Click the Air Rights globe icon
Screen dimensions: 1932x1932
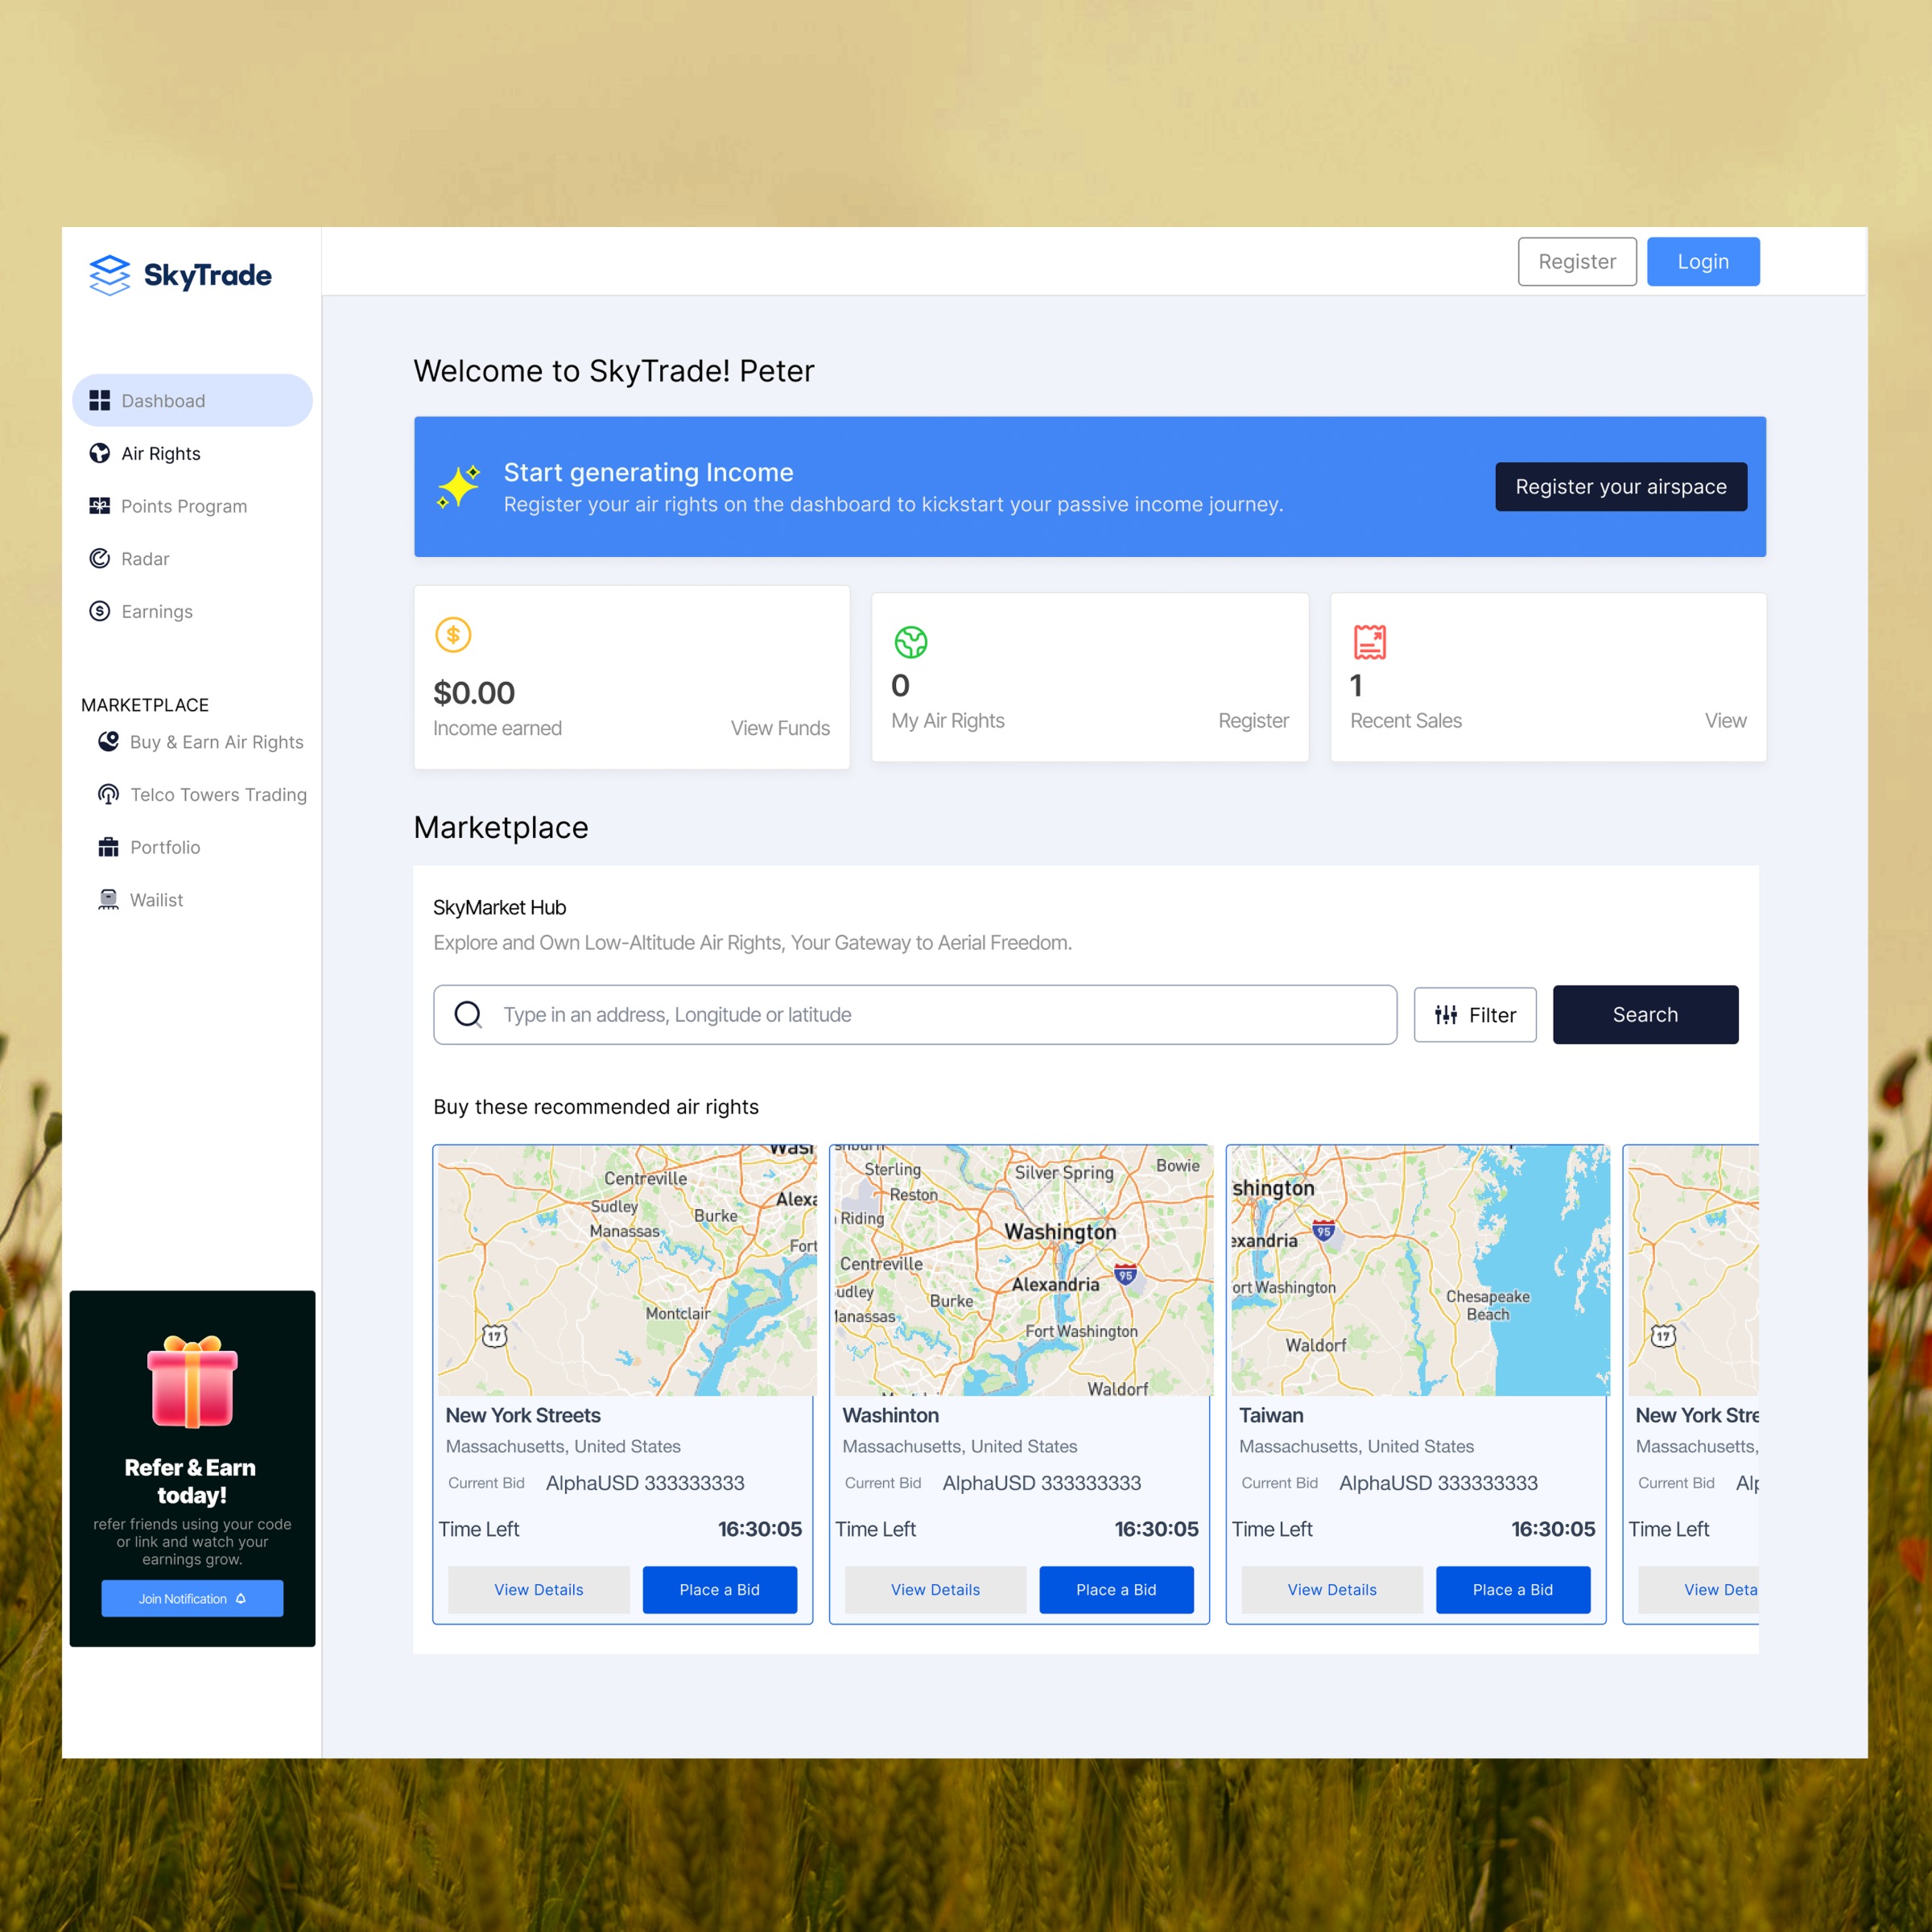[x=100, y=453]
